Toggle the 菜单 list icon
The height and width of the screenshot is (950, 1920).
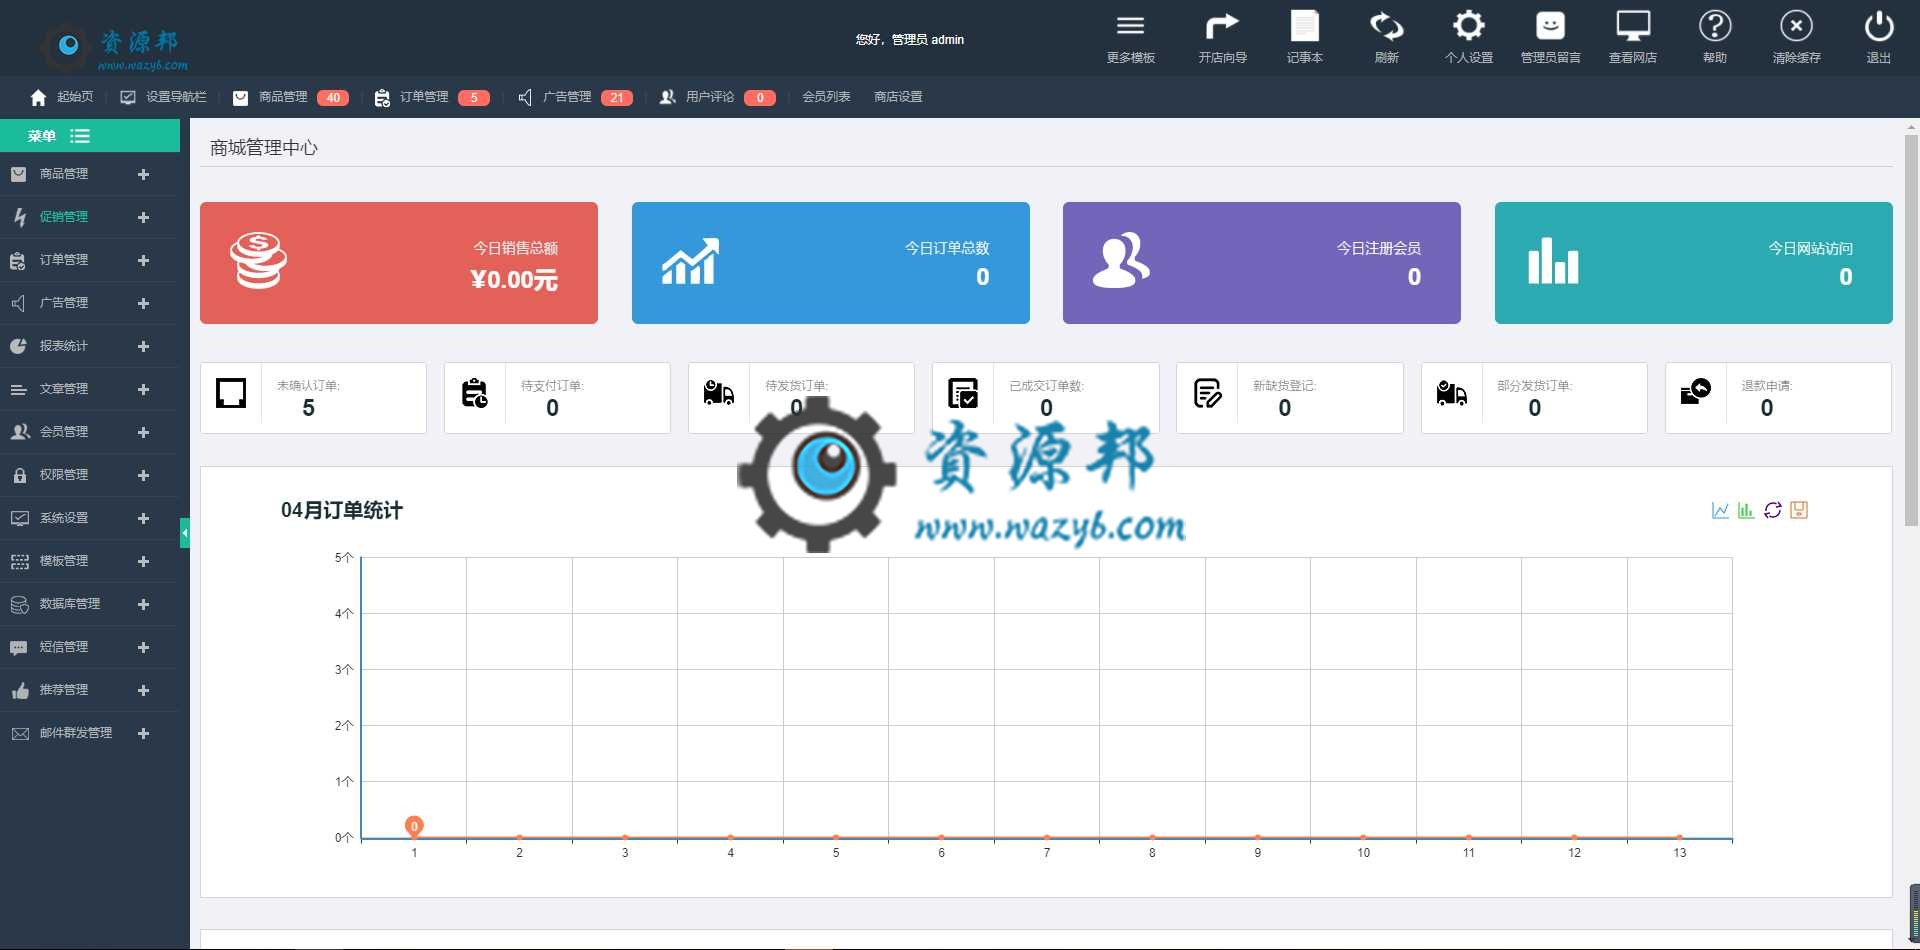pos(80,136)
